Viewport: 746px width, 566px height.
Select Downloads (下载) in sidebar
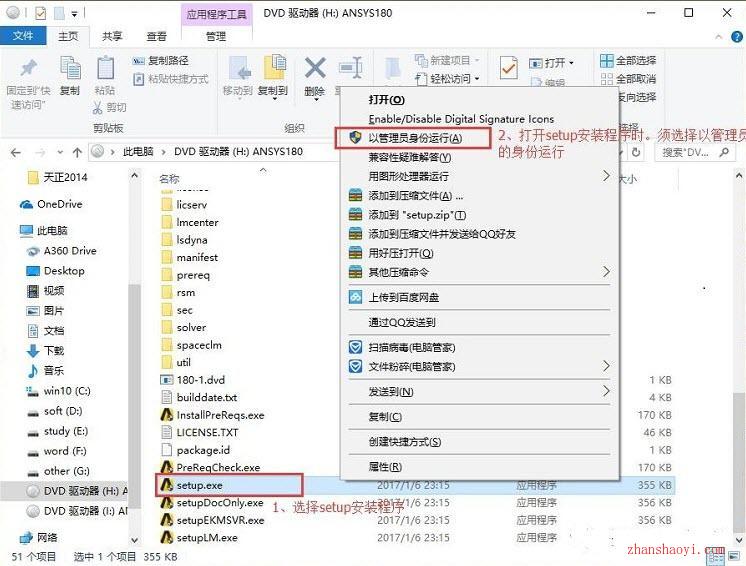[45, 351]
